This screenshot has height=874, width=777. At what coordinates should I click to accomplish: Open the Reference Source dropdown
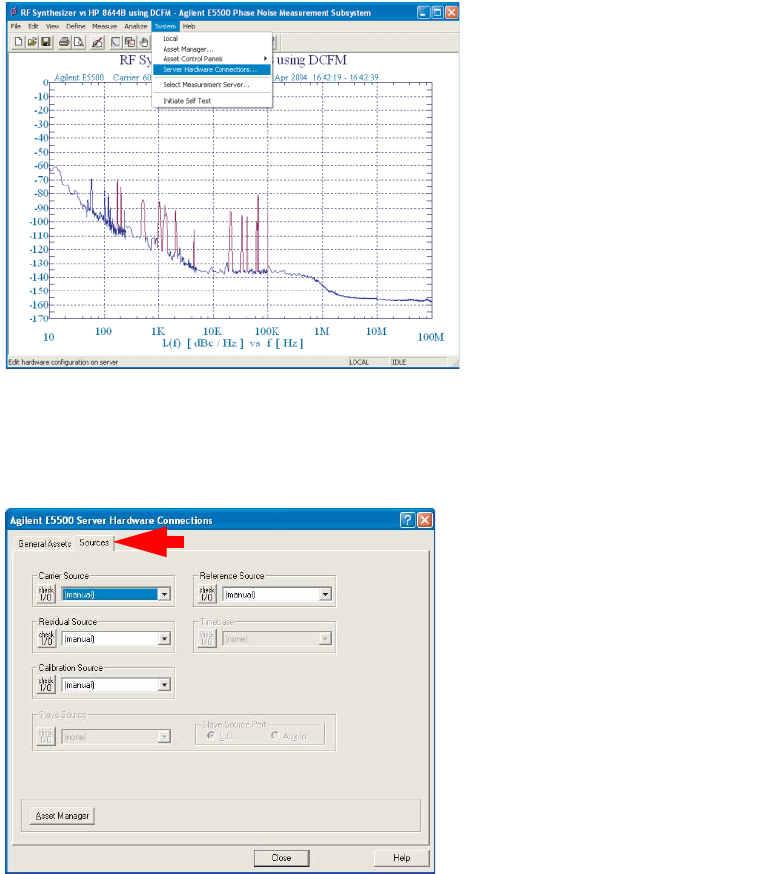[325, 595]
